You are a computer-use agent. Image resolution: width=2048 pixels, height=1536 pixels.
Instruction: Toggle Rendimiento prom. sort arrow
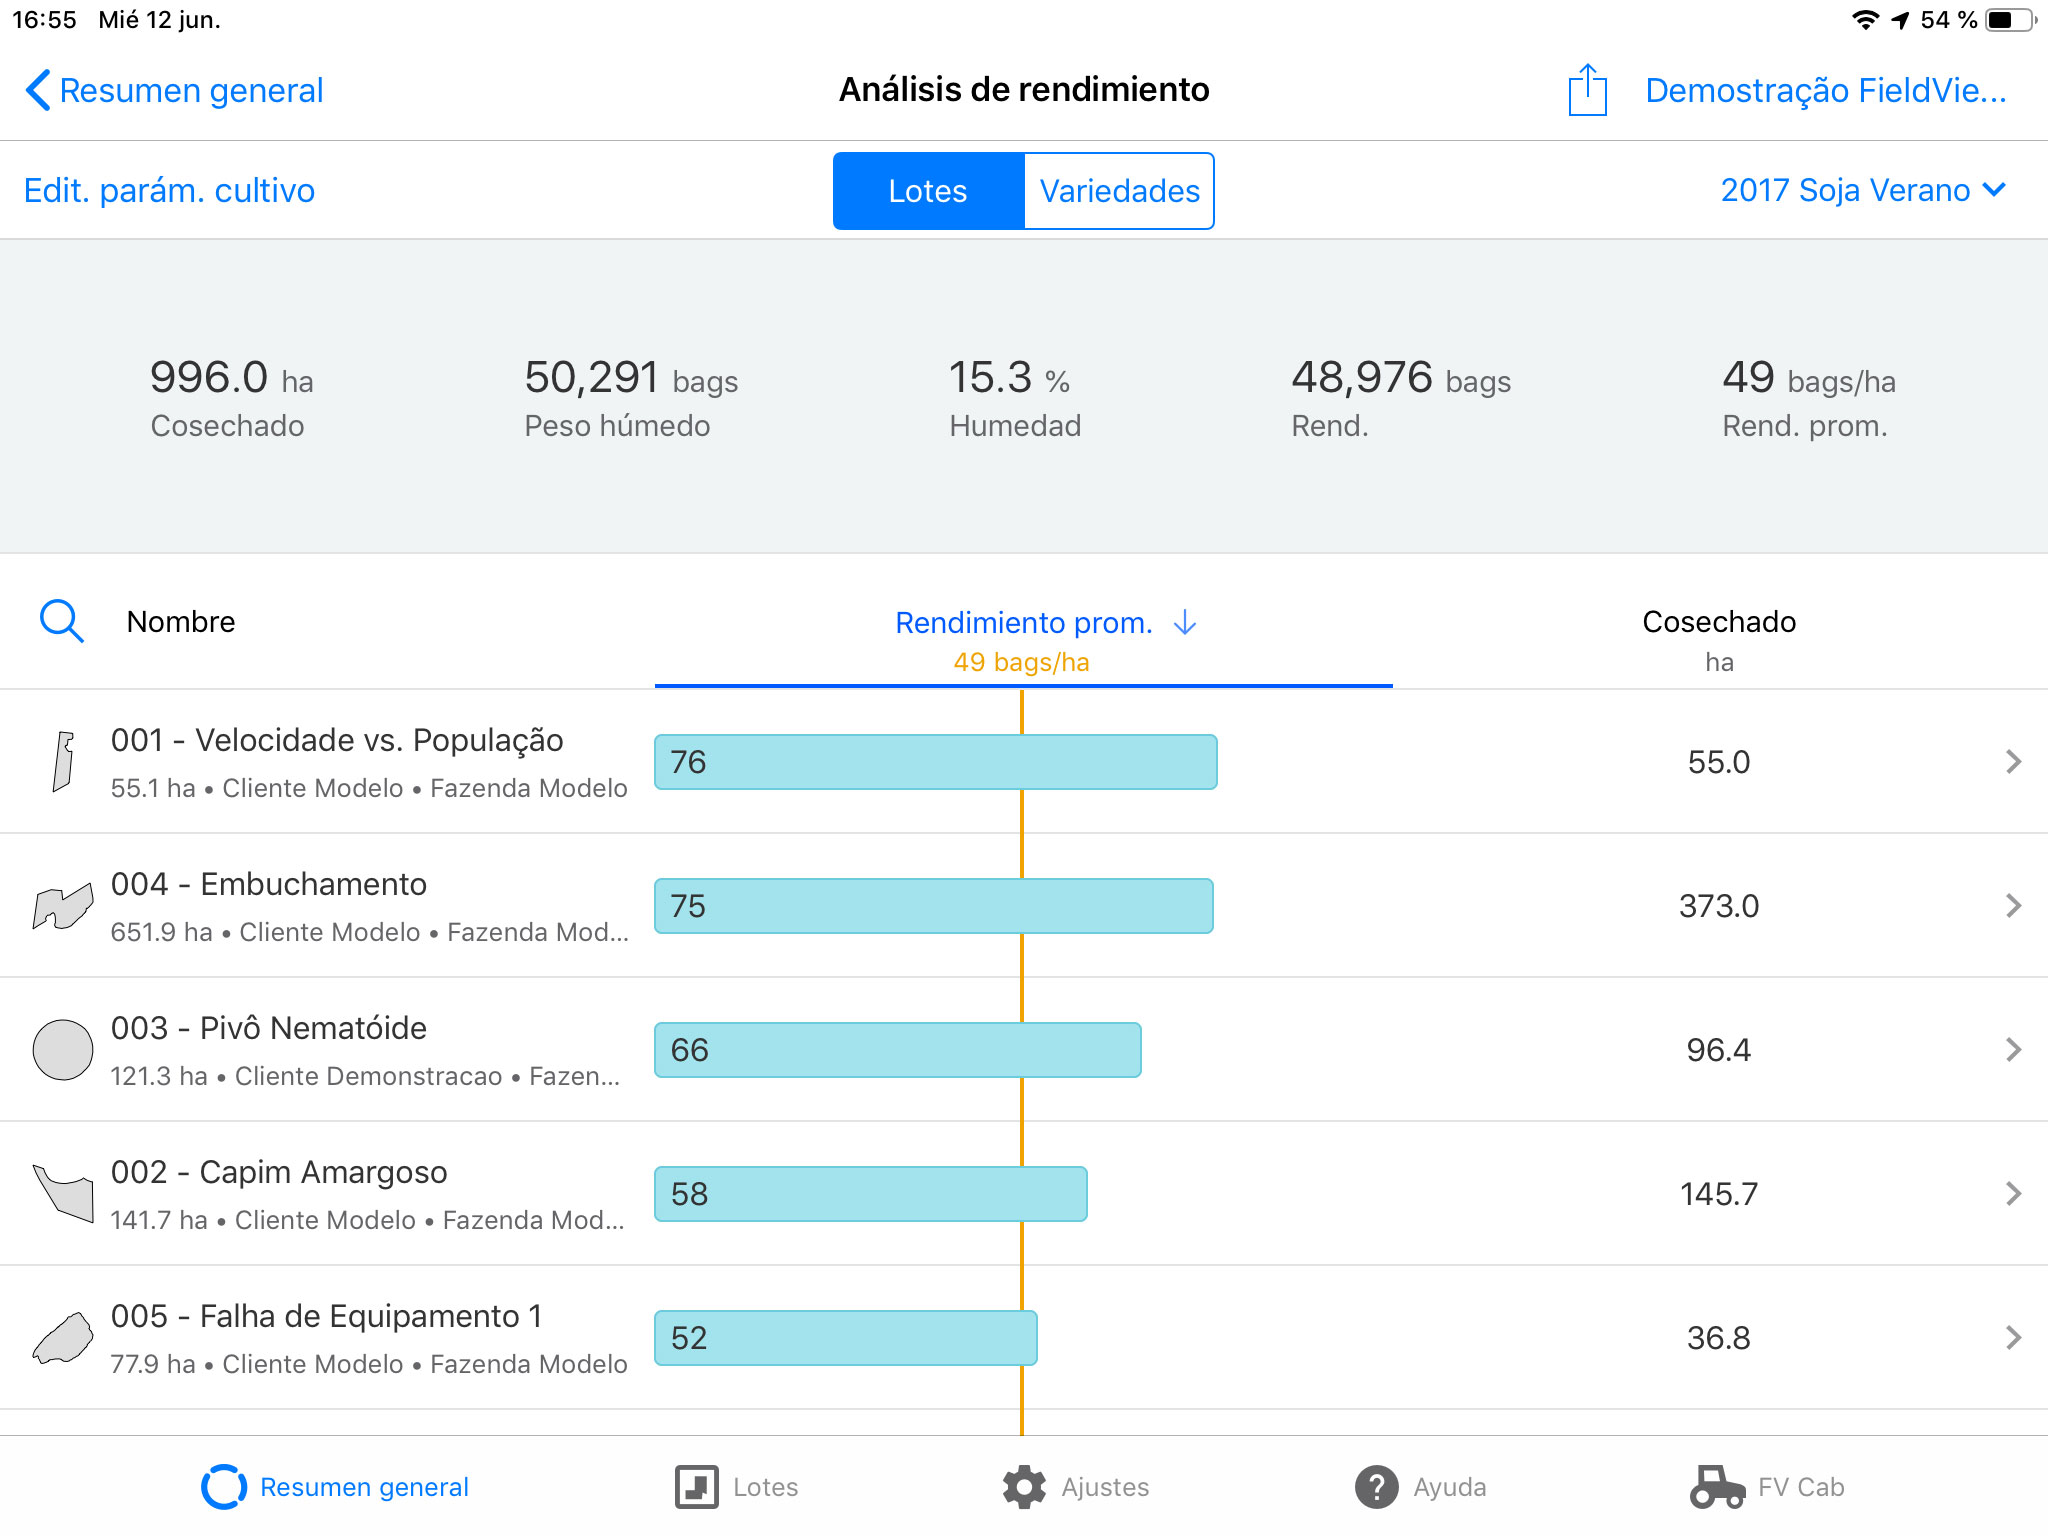1185,622
